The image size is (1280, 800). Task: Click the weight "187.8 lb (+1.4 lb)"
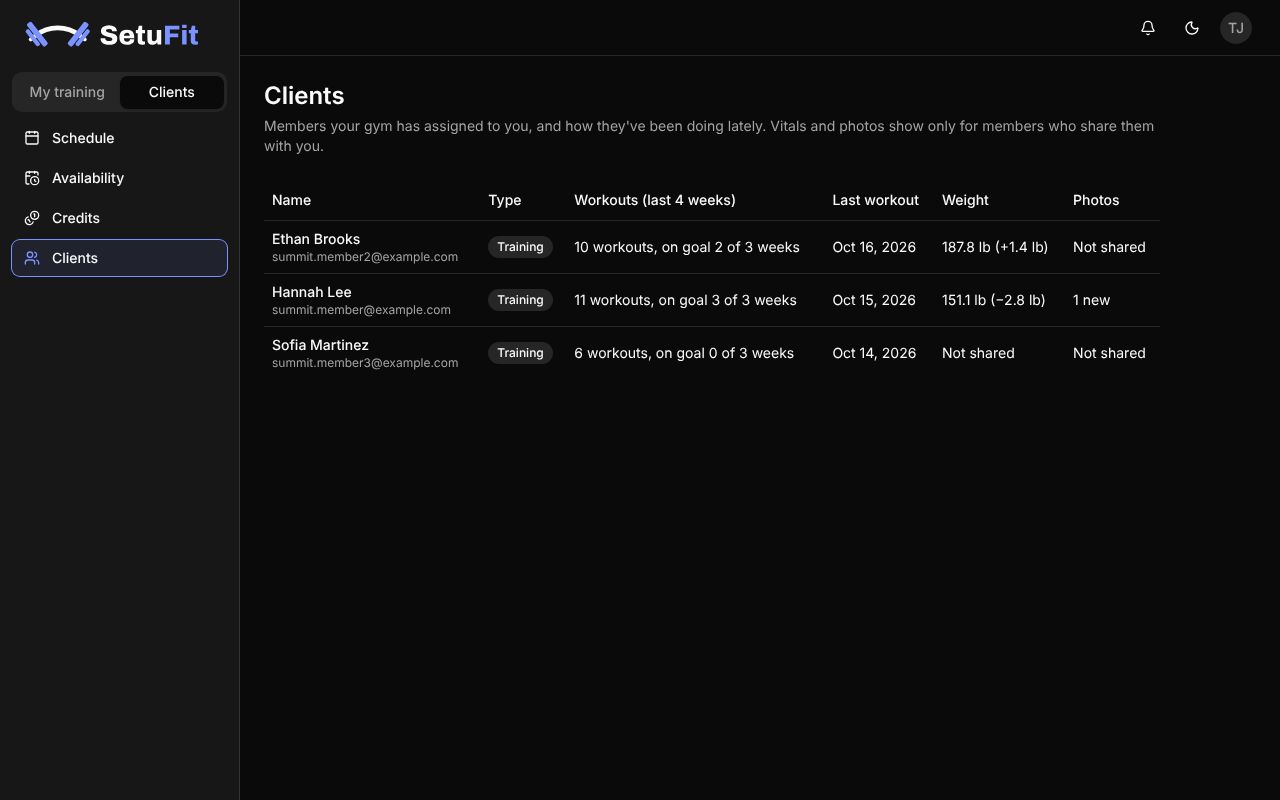[x=995, y=247]
